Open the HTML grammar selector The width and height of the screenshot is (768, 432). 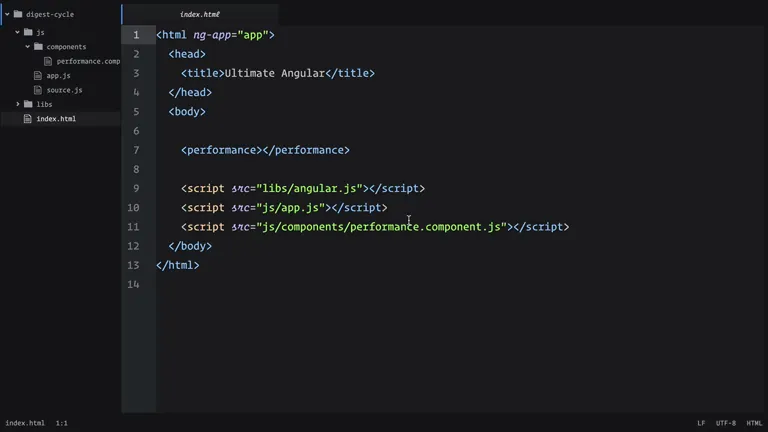tap(754, 423)
